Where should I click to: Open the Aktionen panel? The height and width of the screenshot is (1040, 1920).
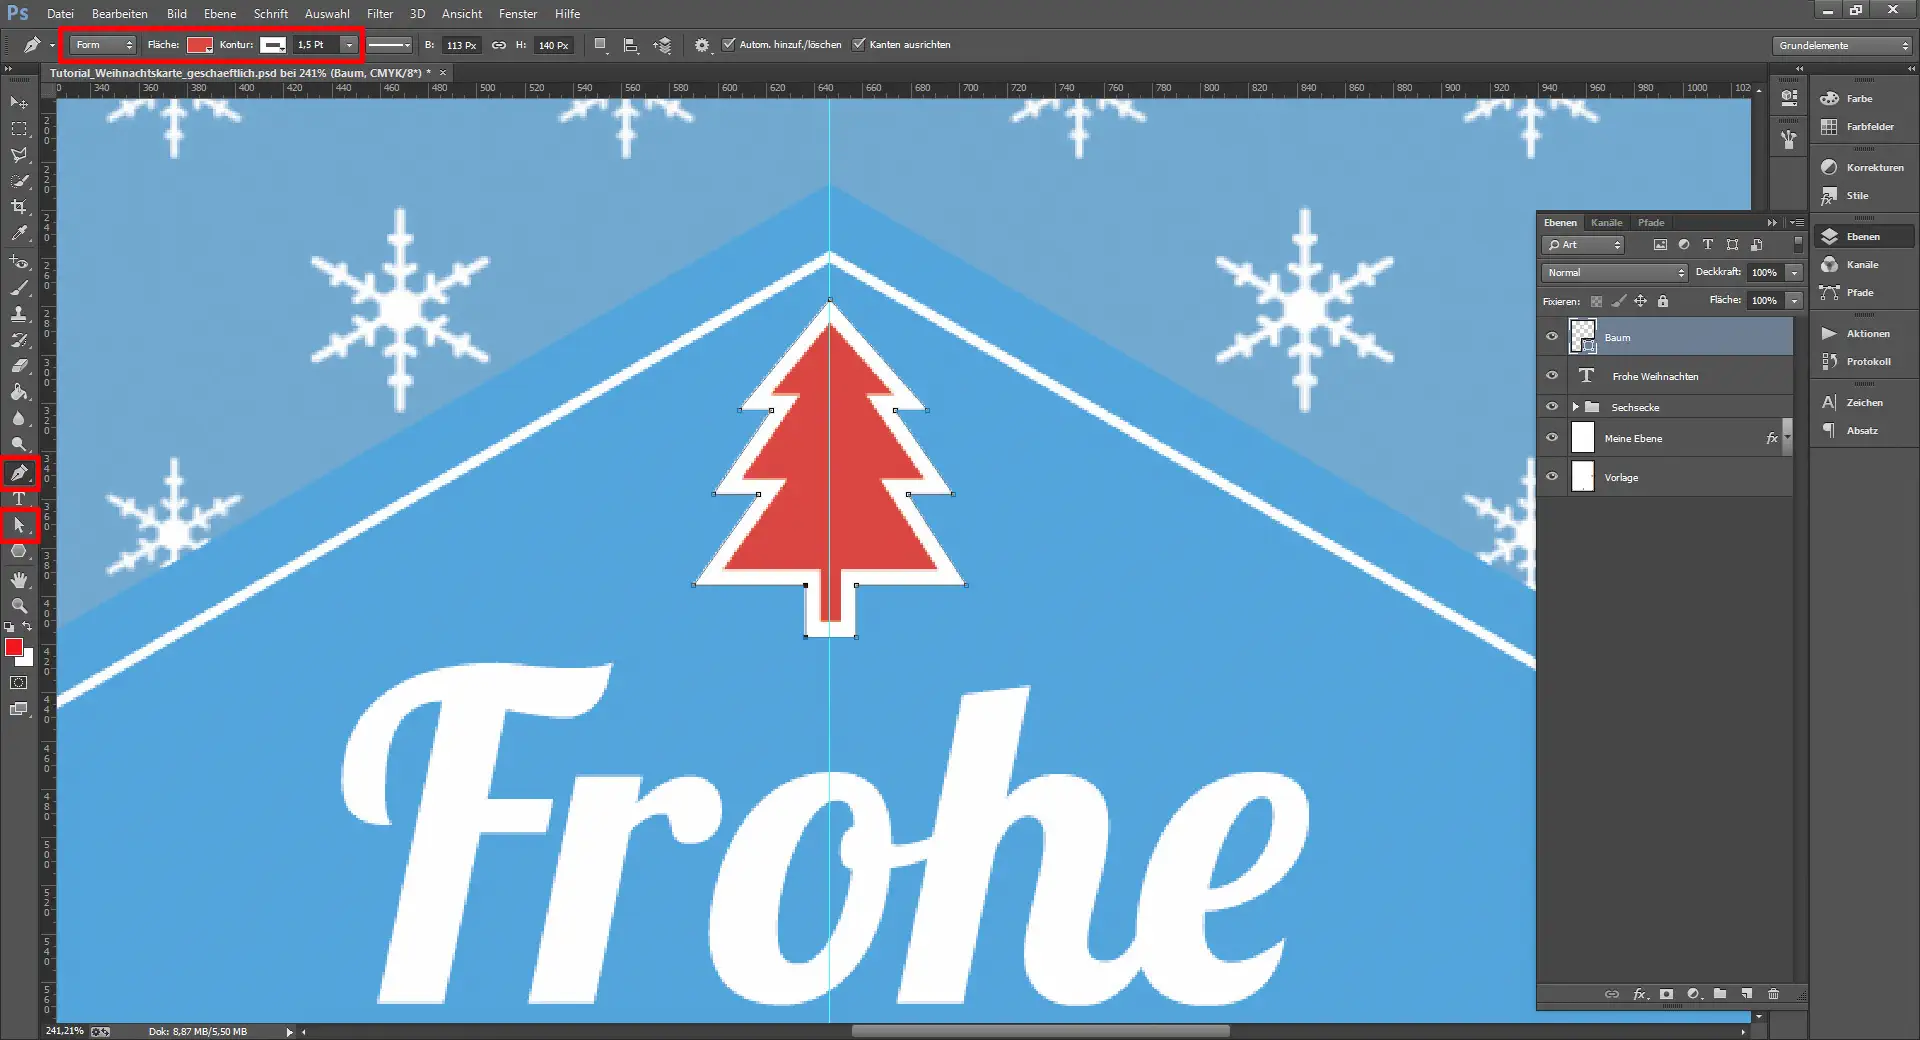(x=1862, y=333)
